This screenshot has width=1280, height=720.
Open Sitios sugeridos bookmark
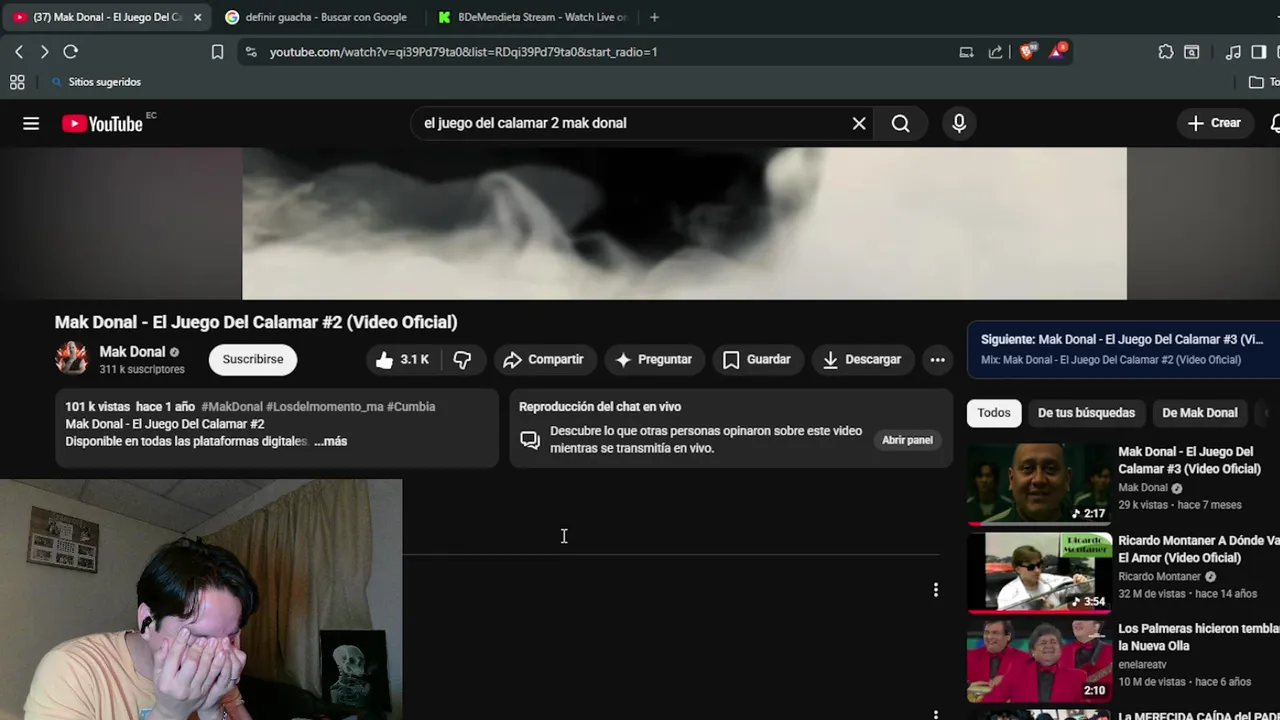tap(96, 82)
